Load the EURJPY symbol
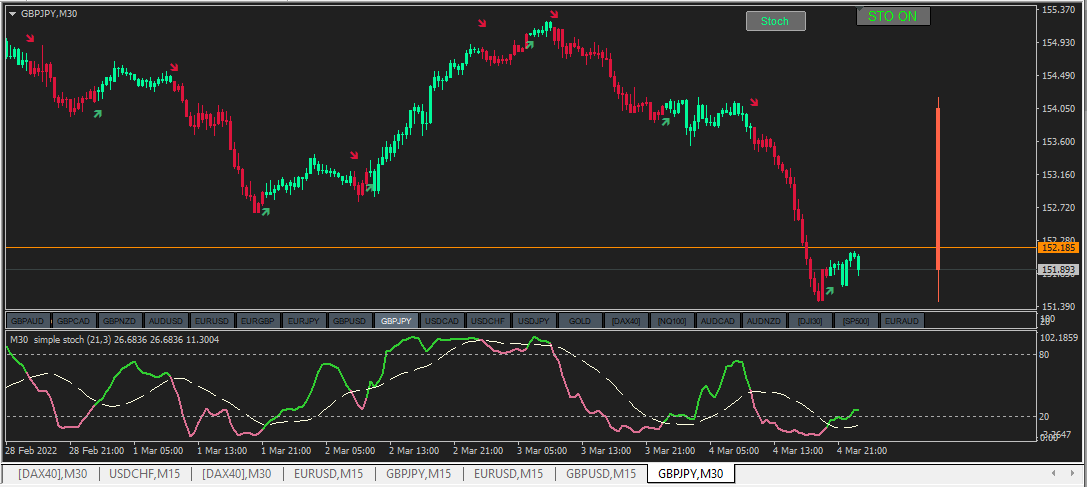 [304, 321]
